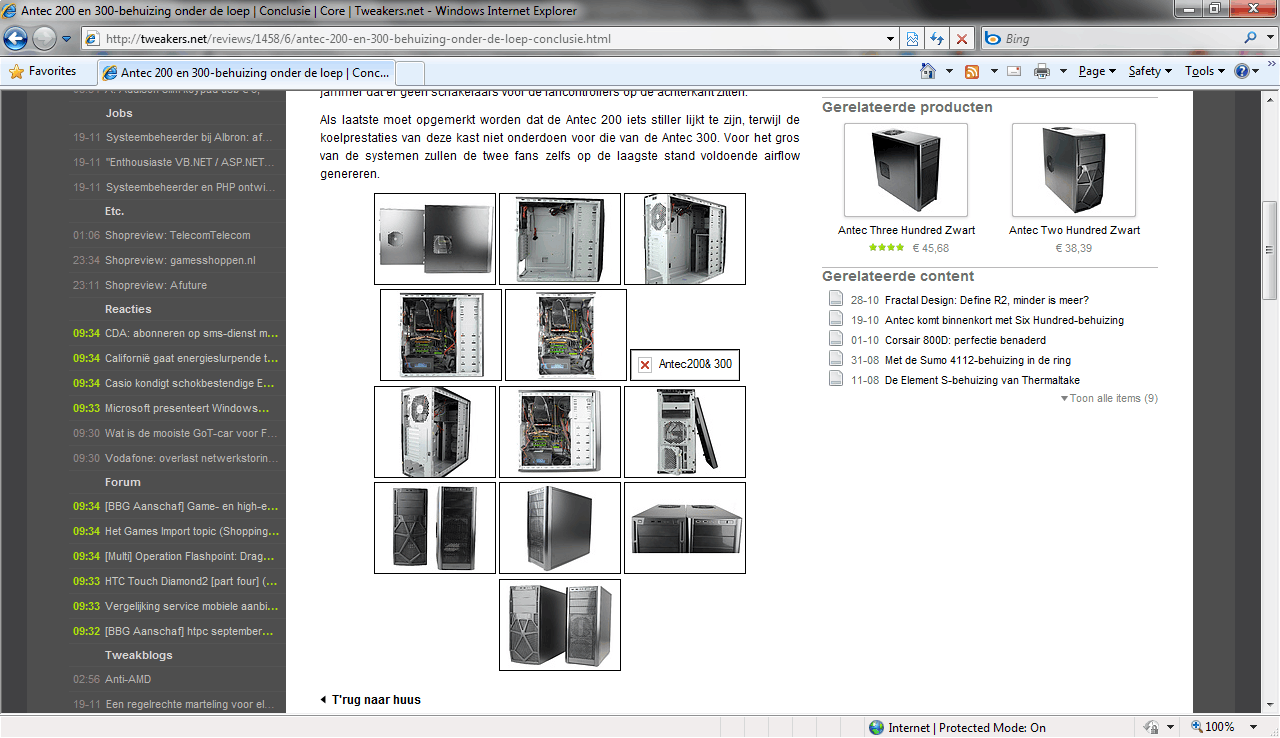Click the document icon beside Fractal Design article
The height and width of the screenshot is (738, 1280).
pyautogui.click(x=836, y=300)
